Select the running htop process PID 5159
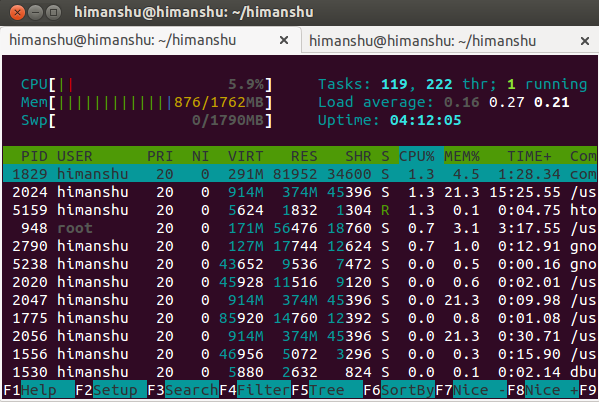599x402 pixels. pos(300,210)
